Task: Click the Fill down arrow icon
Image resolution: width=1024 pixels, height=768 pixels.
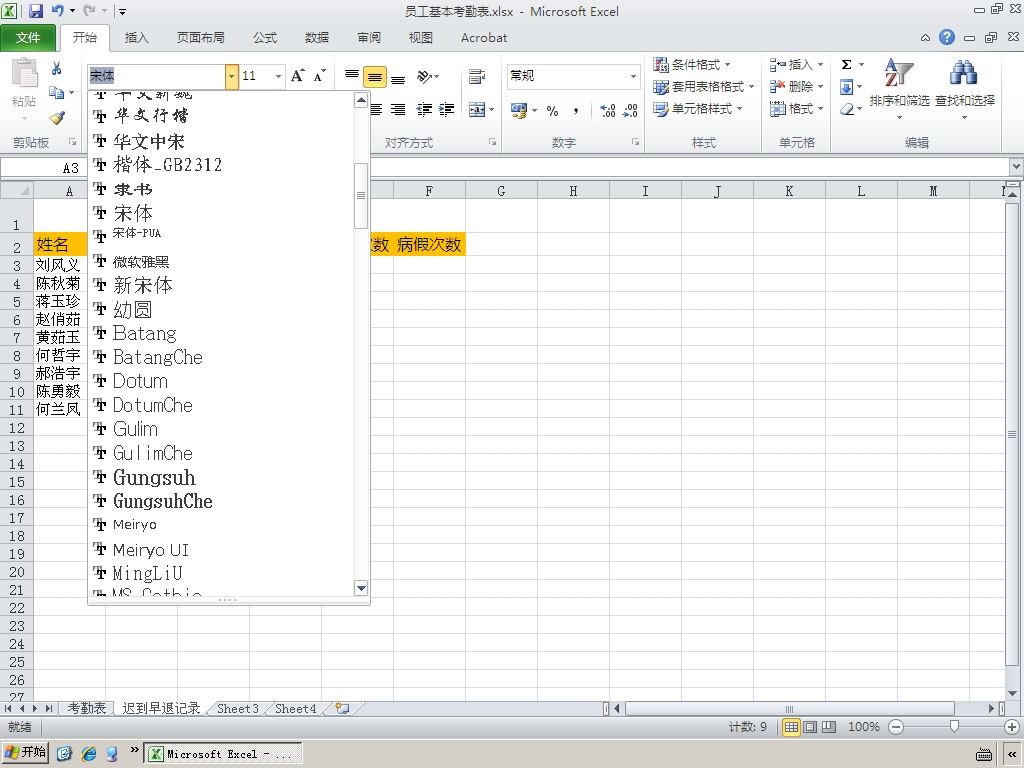Action: pyautogui.click(x=846, y=86)
